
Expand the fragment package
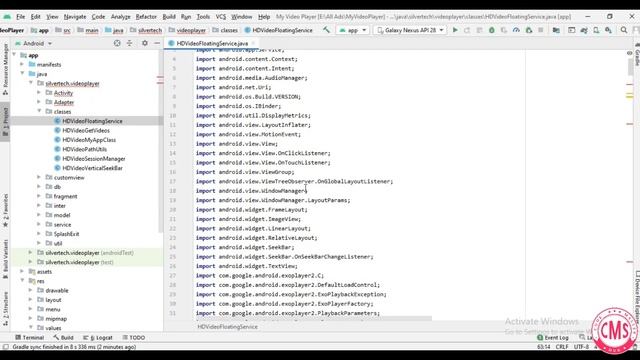click(x=40, y=196)
